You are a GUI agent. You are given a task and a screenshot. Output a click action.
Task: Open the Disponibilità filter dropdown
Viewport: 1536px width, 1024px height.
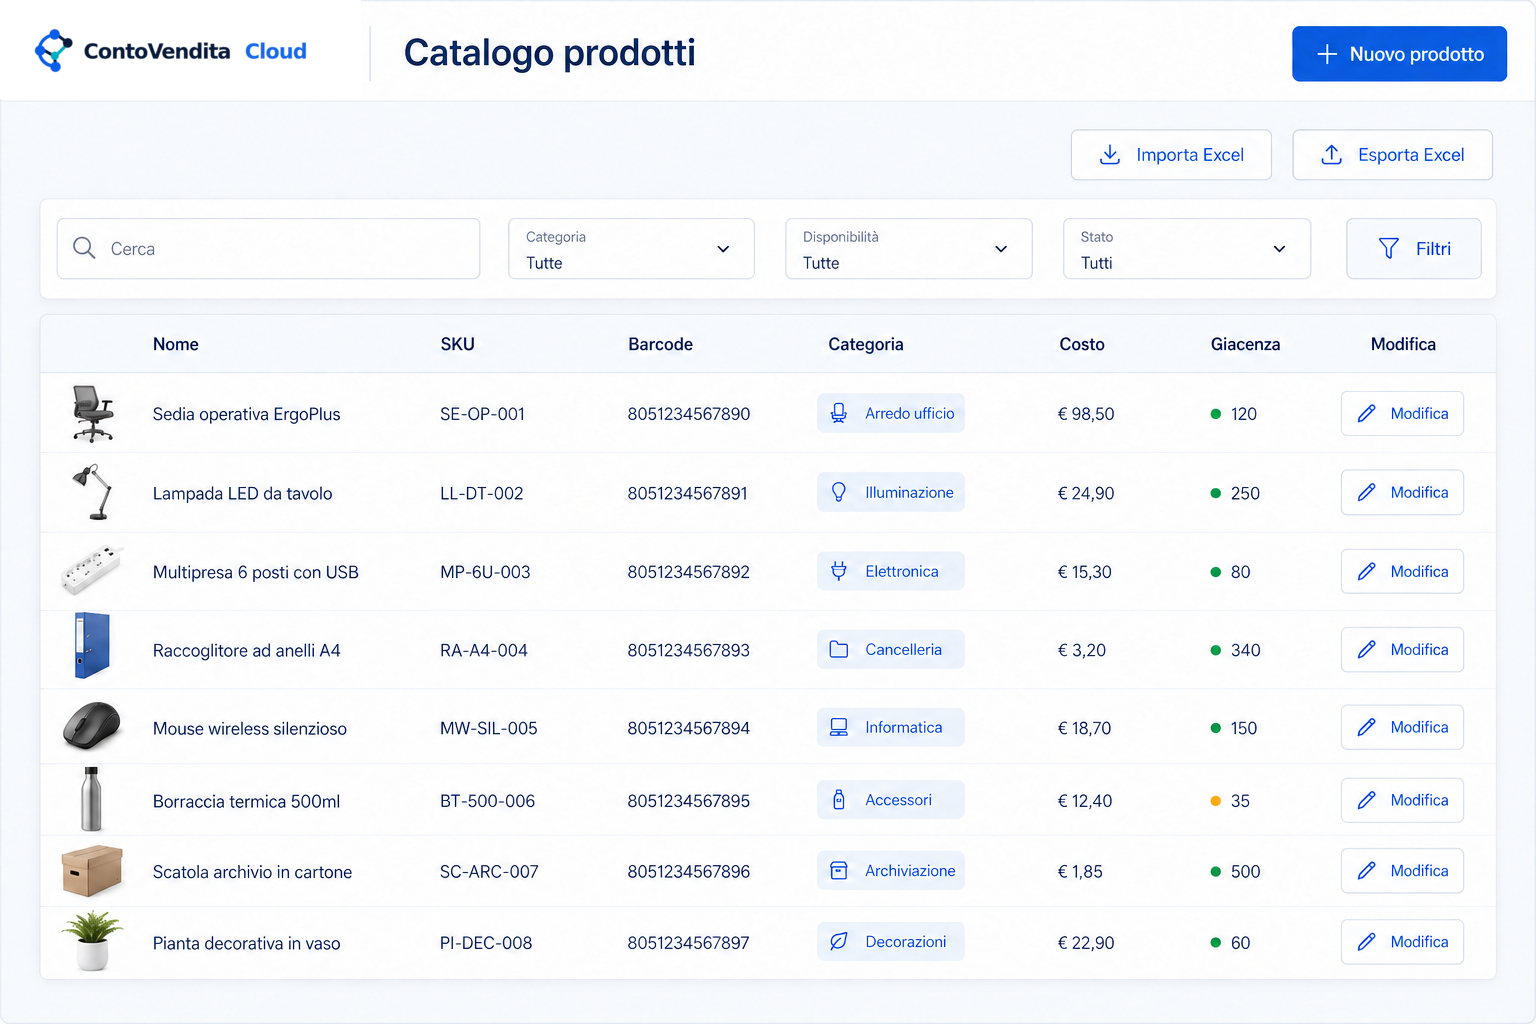click(909, 249)
